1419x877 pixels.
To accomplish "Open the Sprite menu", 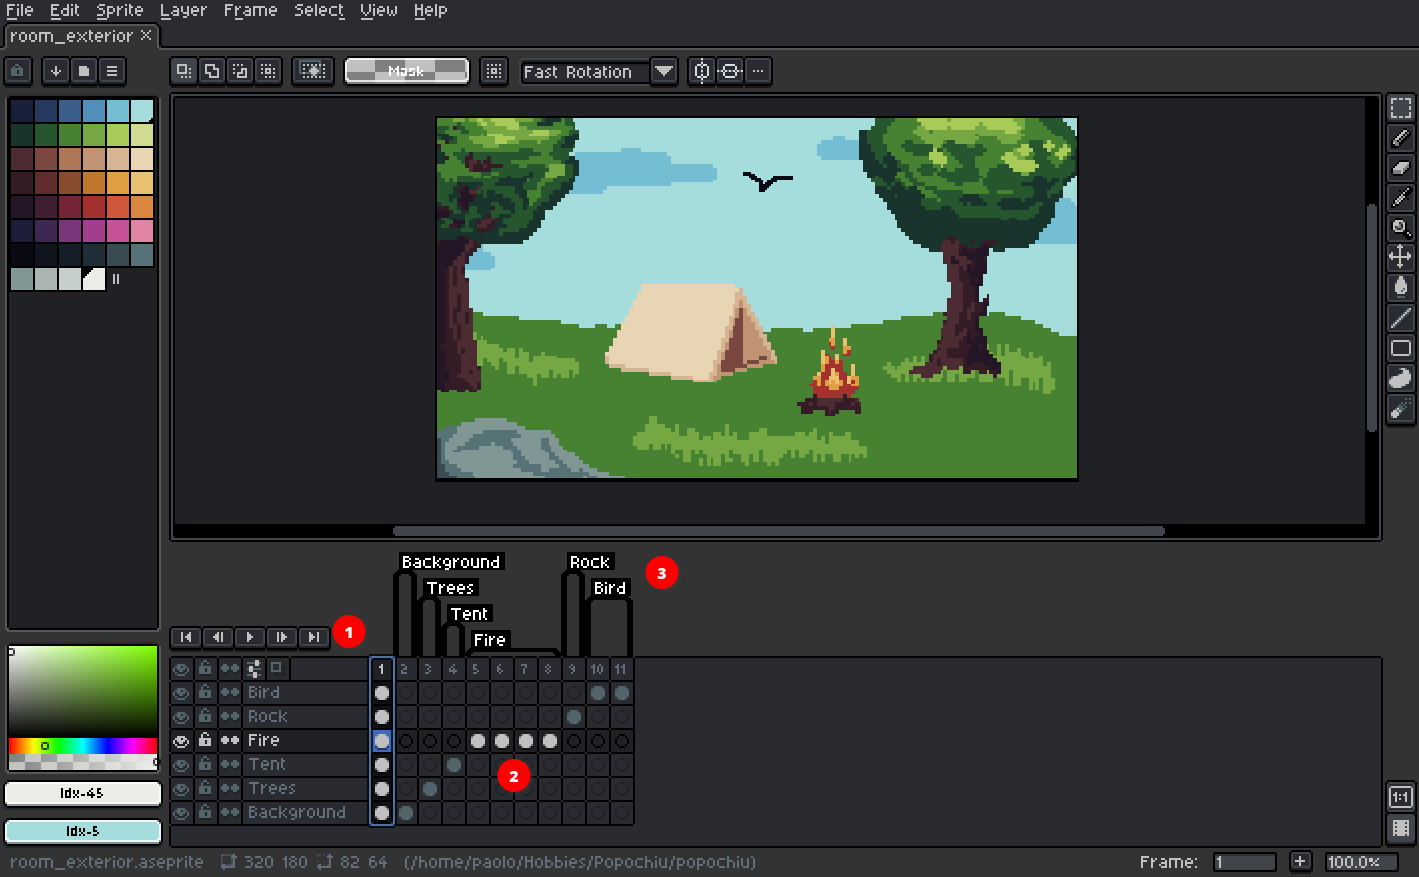I will pyautogui.click(x=120, y=10).
